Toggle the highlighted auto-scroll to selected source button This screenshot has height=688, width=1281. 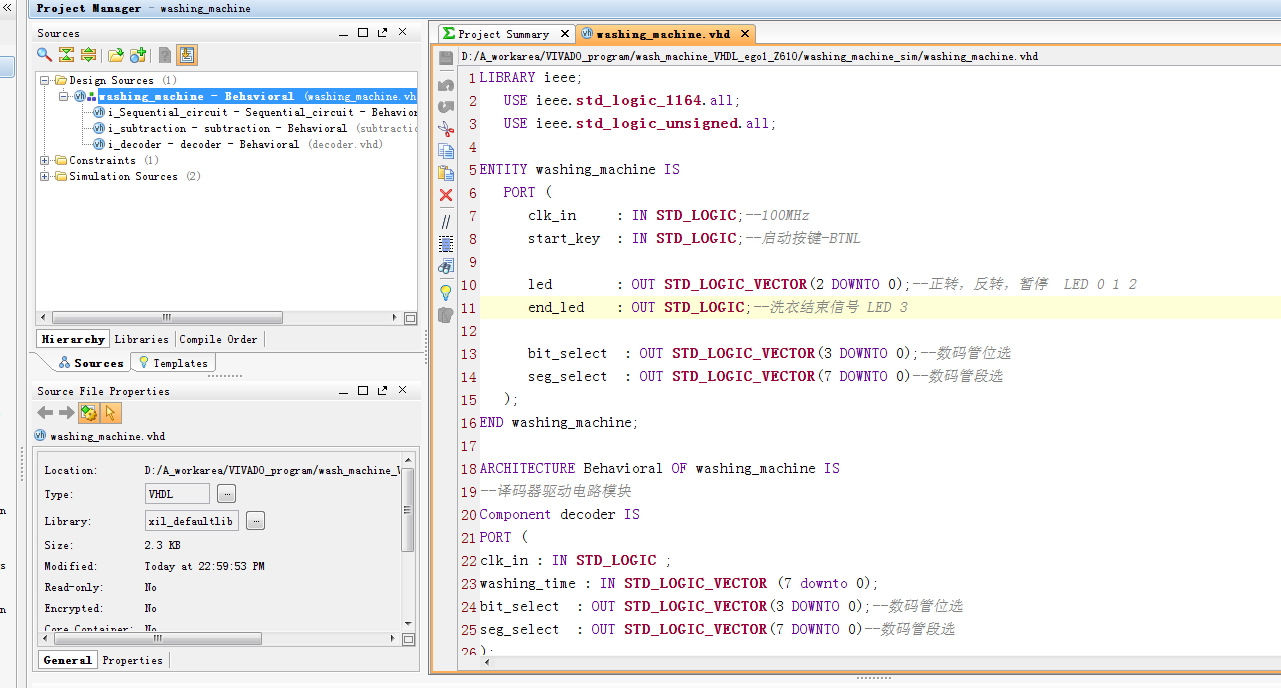pos(188,55)
